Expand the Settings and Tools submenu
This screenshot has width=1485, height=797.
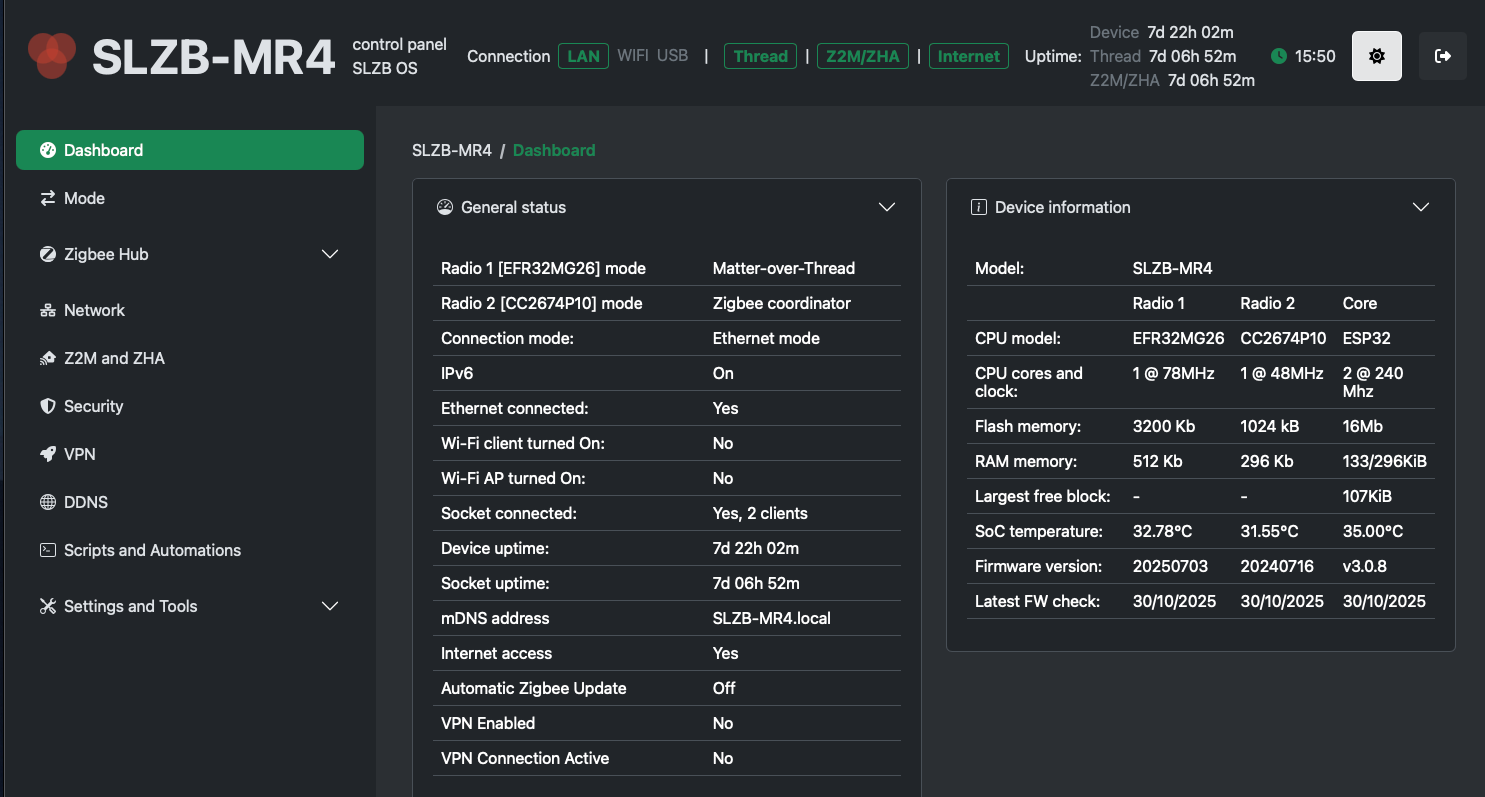(330, 606)
